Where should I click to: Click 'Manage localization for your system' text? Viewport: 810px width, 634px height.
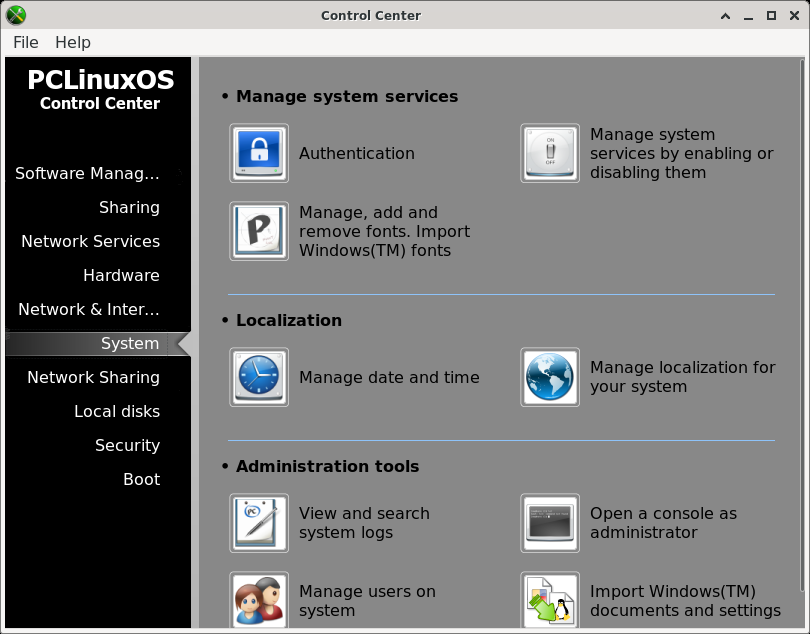click(x=682, y=377)
